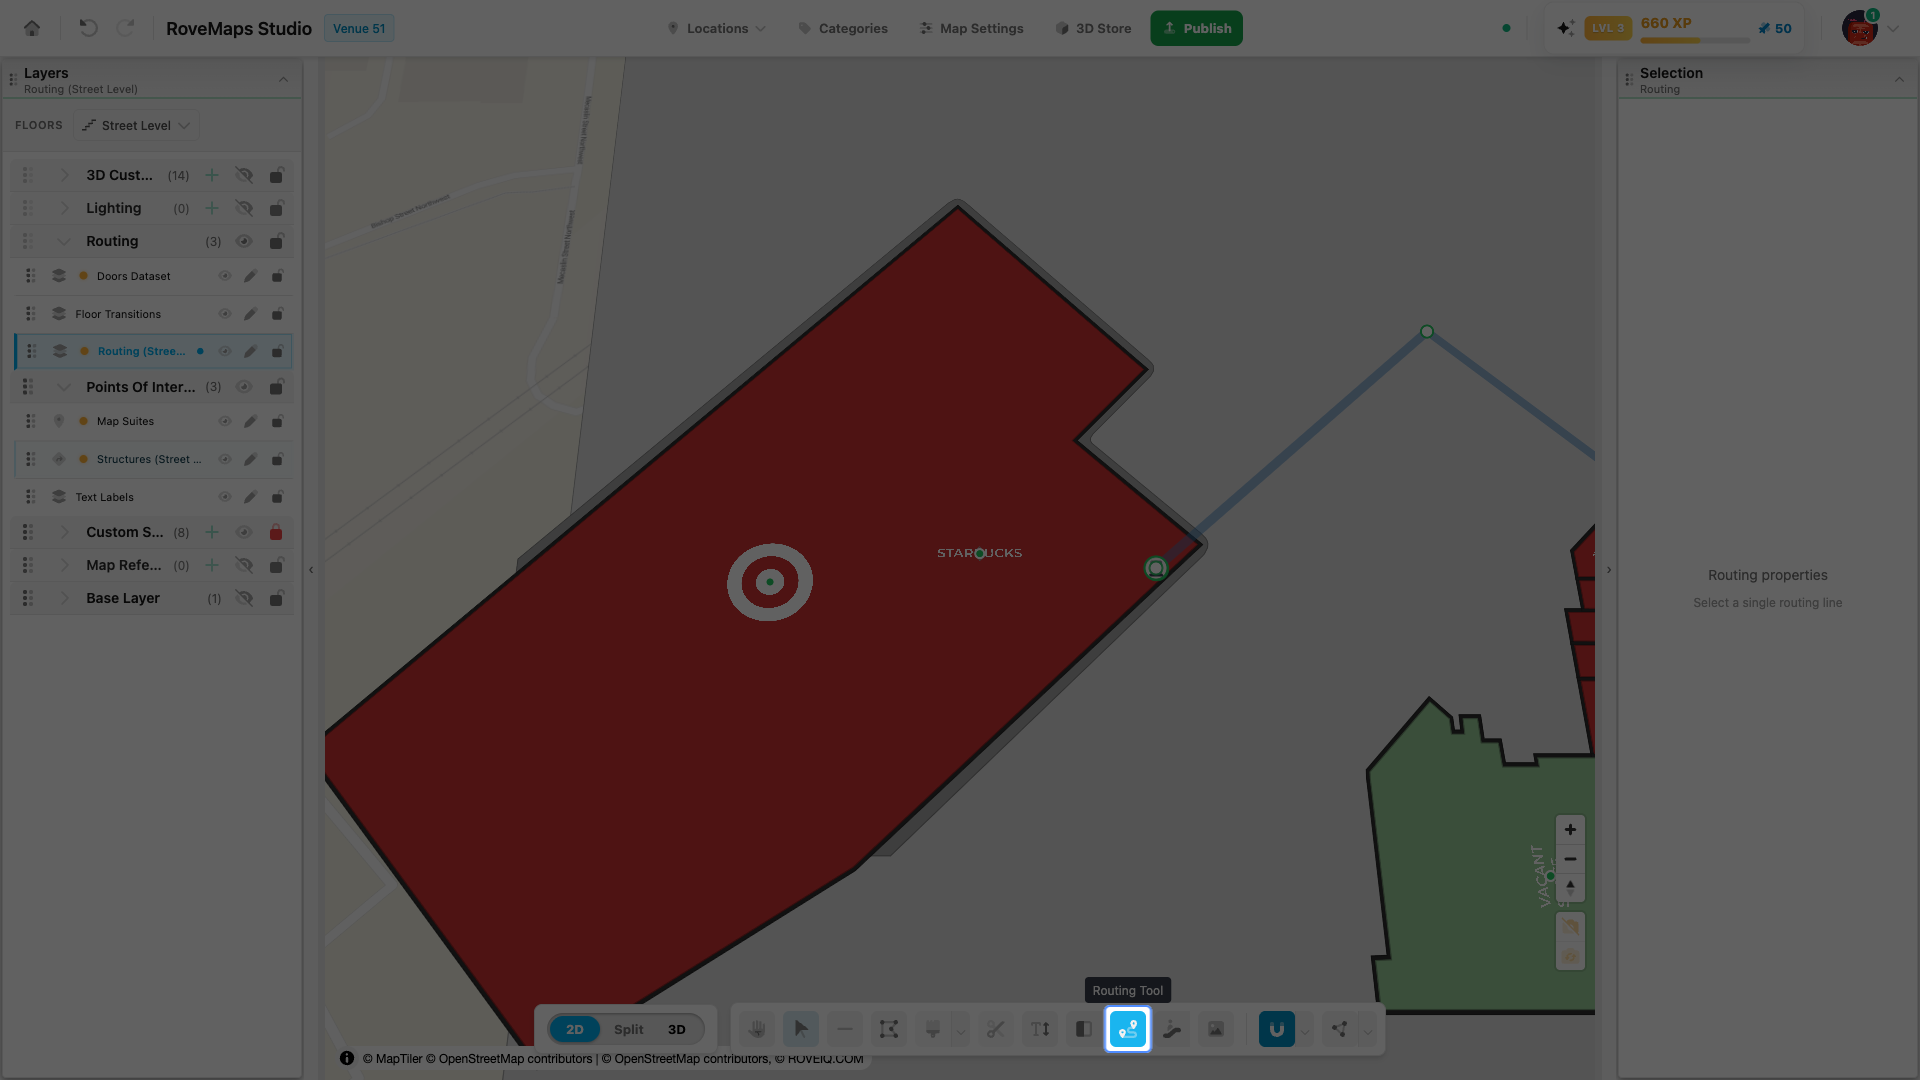Viewport: 1920px width, 1080px height.
Task: Click the redo arrow
Action: (125, 28)
